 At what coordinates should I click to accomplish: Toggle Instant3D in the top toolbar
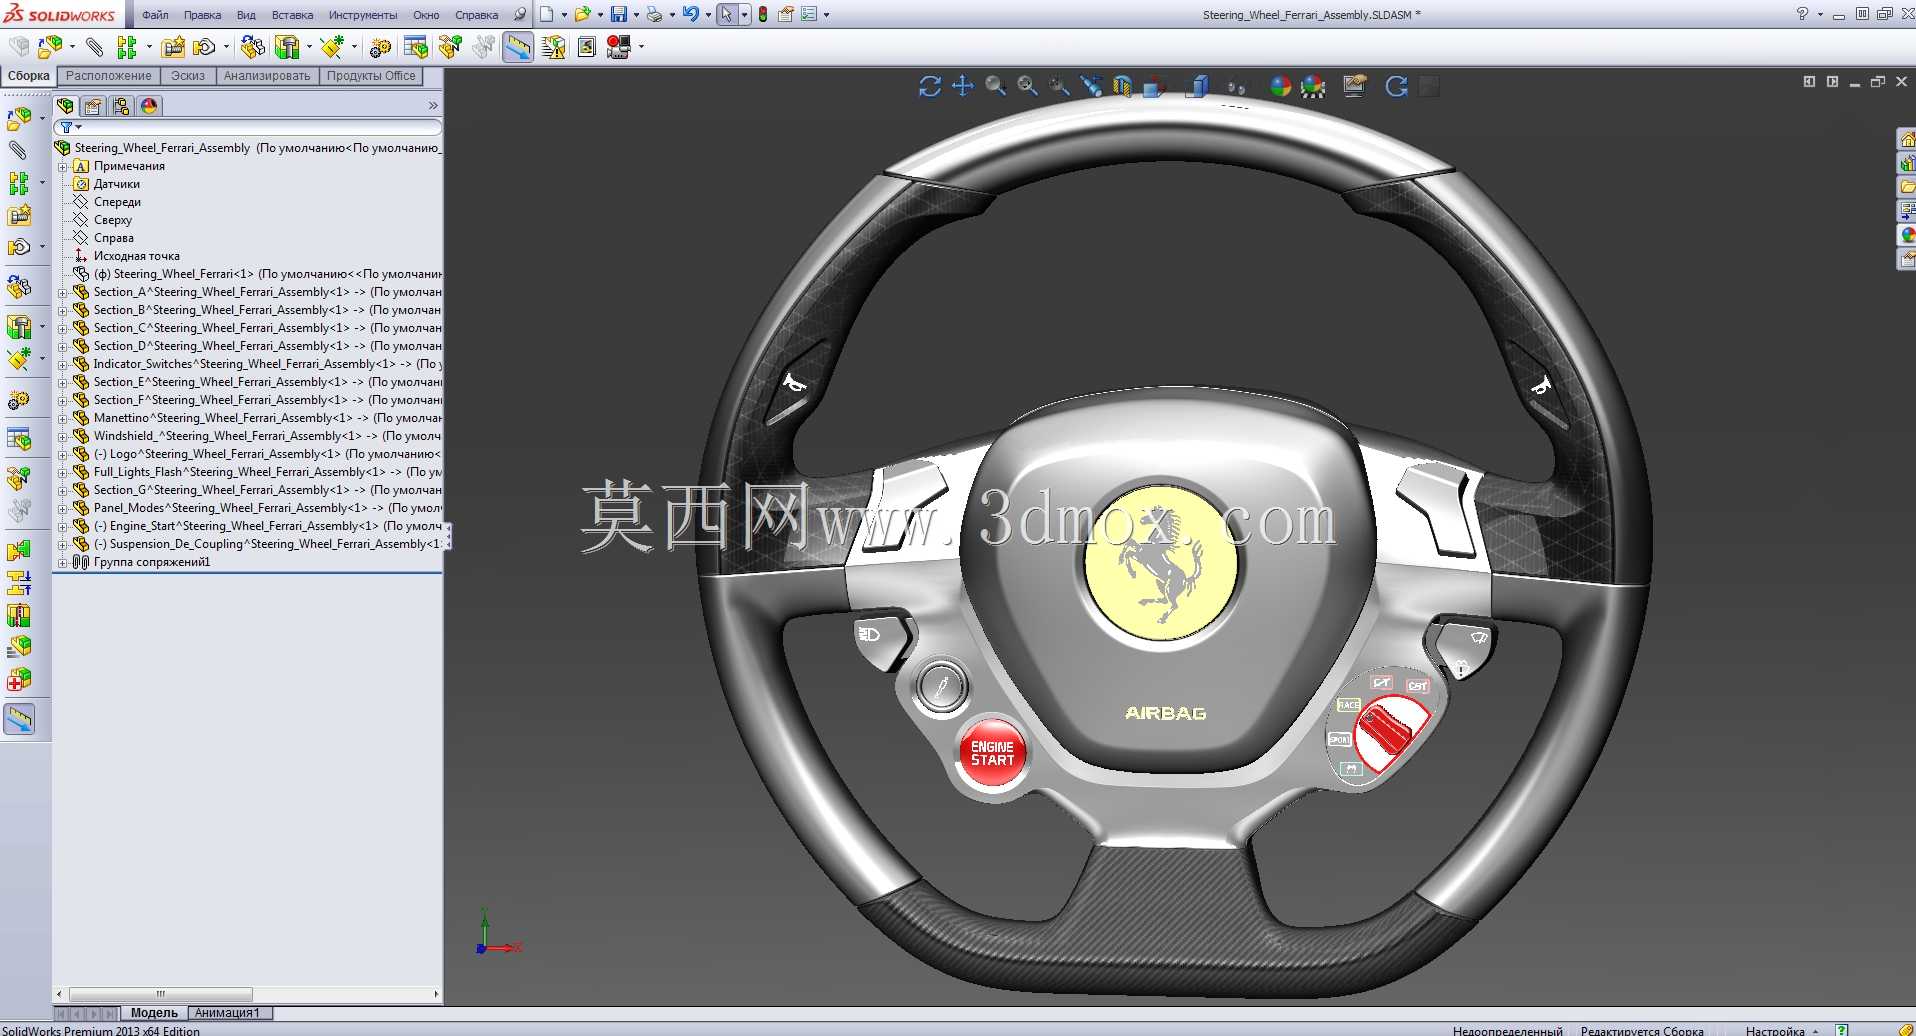coord(518,47)
